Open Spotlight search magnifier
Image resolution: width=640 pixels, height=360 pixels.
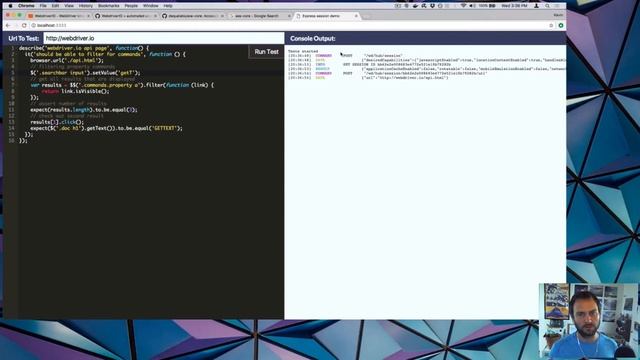pos(547,6)
